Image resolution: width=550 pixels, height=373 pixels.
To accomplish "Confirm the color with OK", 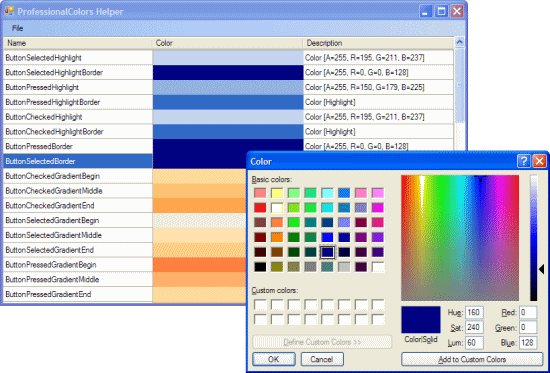I will [274, 359].
